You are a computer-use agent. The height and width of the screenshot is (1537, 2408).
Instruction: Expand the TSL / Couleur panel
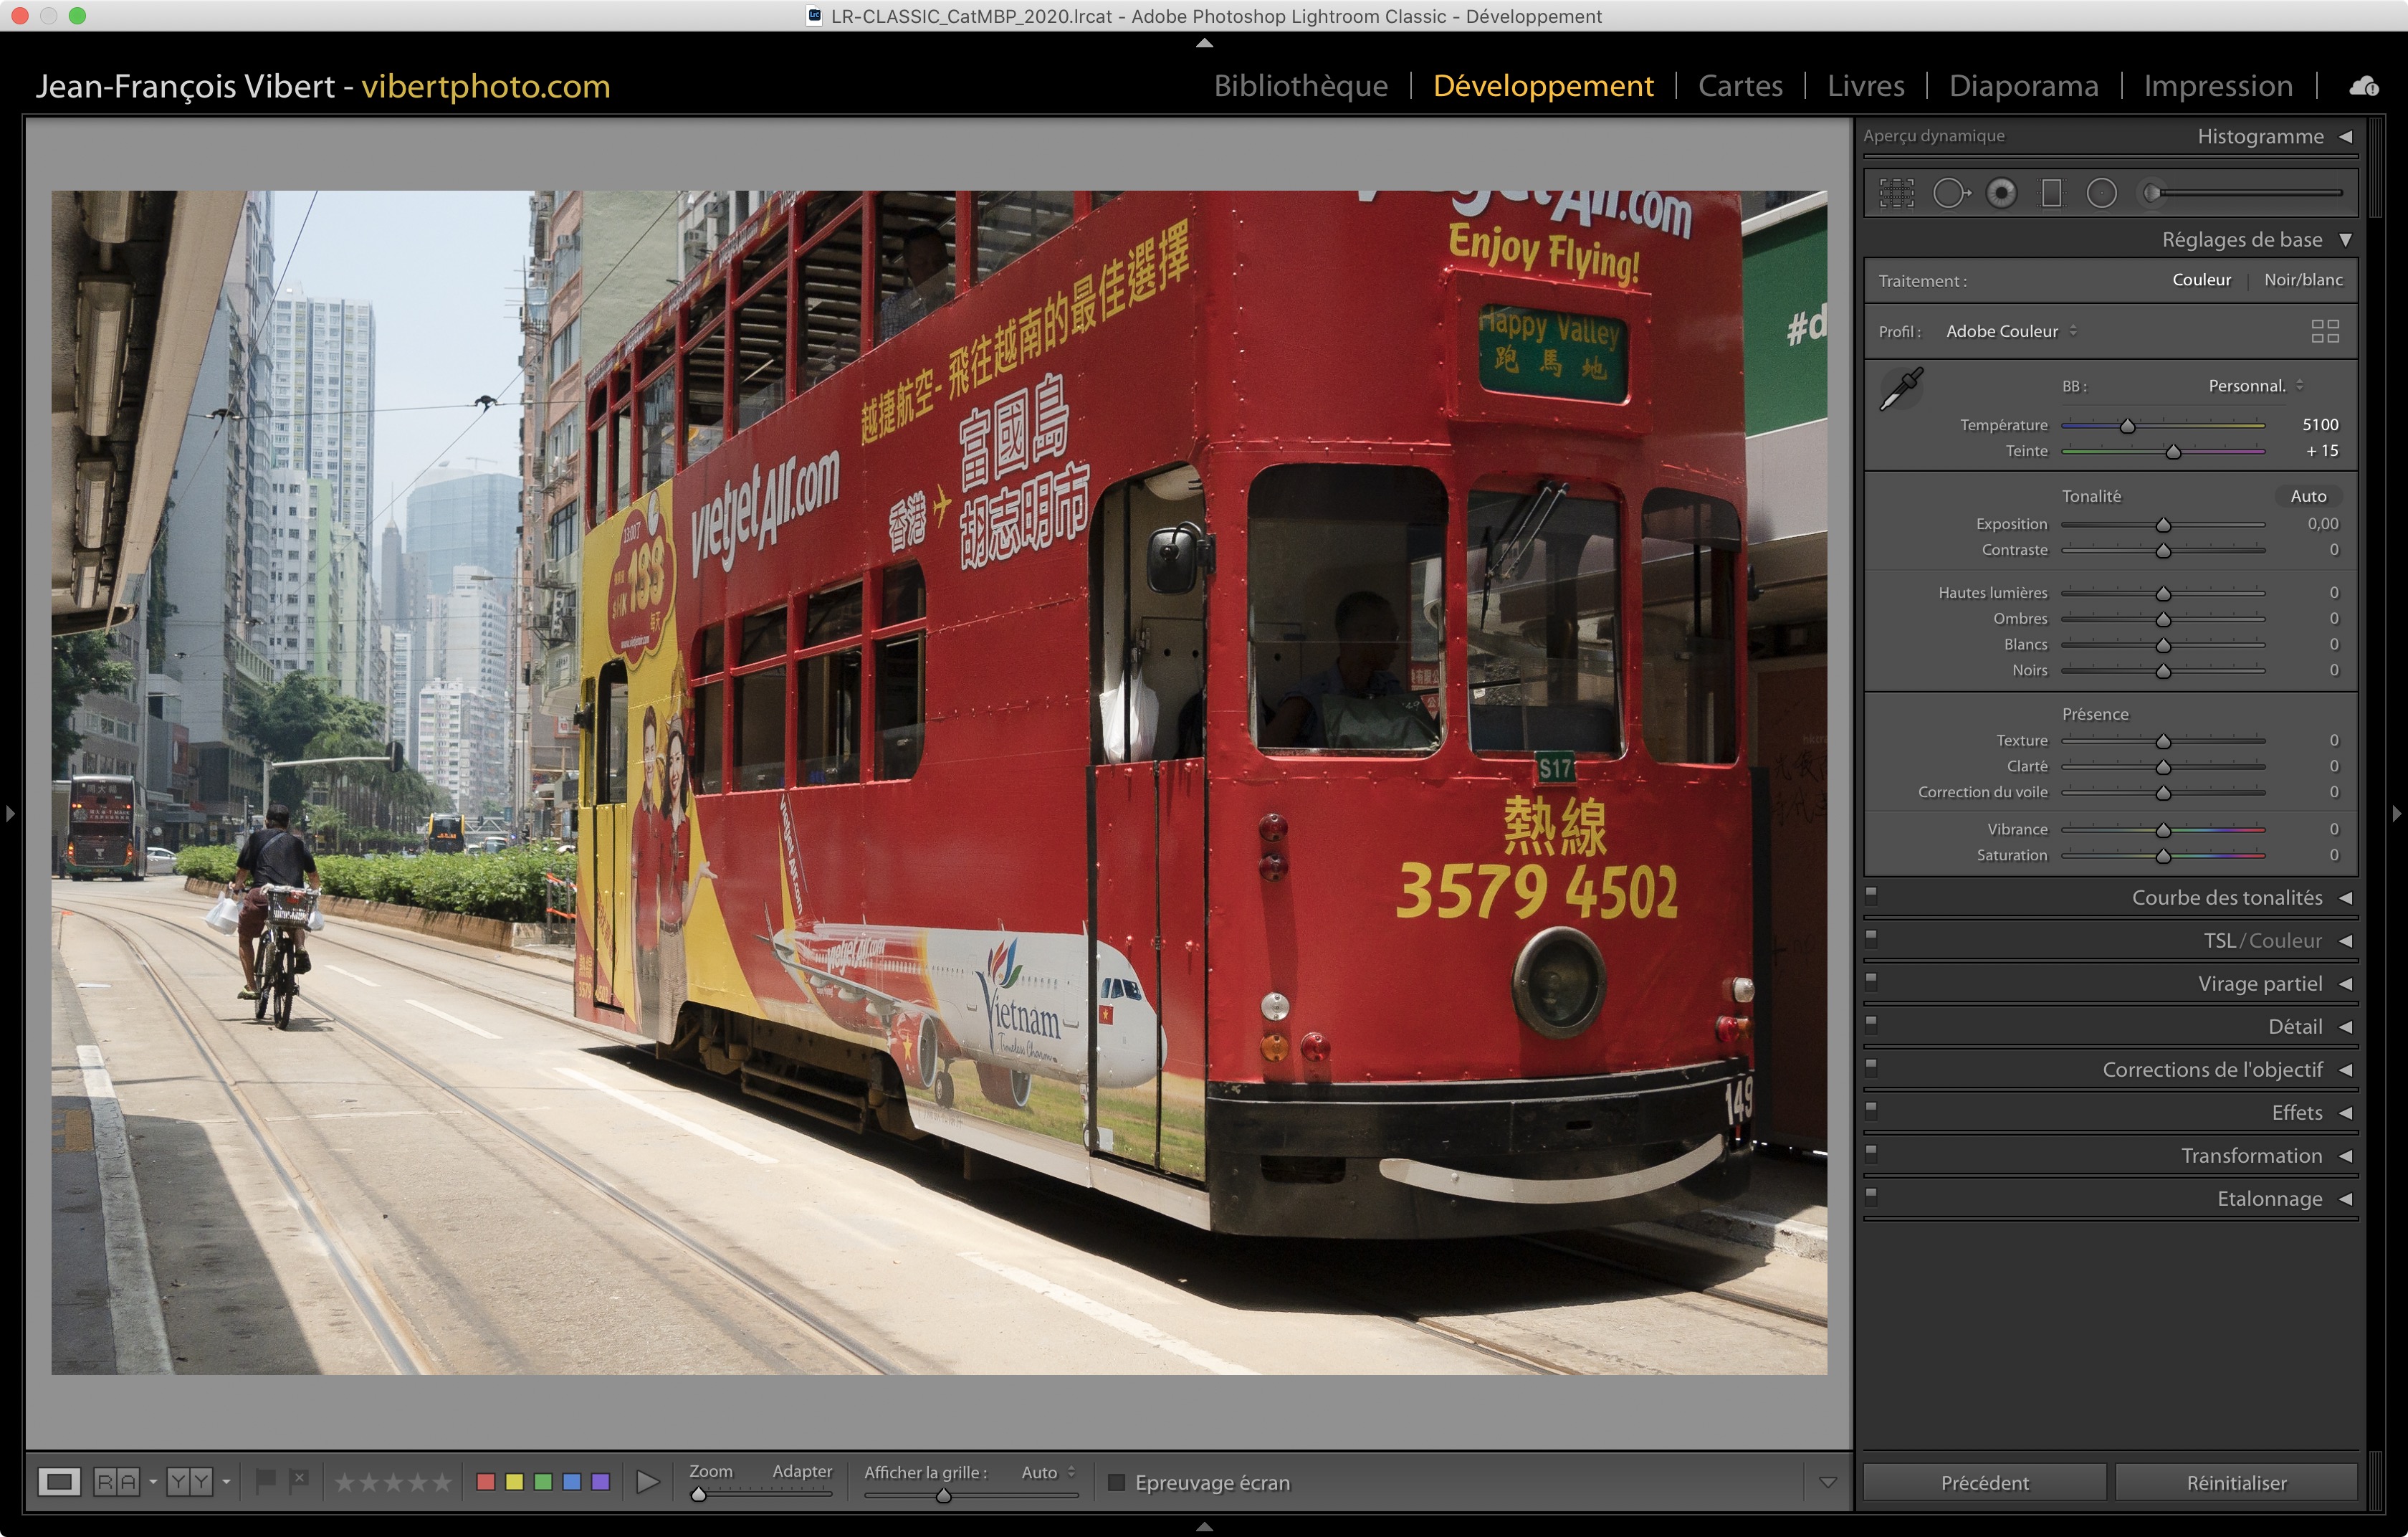[2262, 941]
